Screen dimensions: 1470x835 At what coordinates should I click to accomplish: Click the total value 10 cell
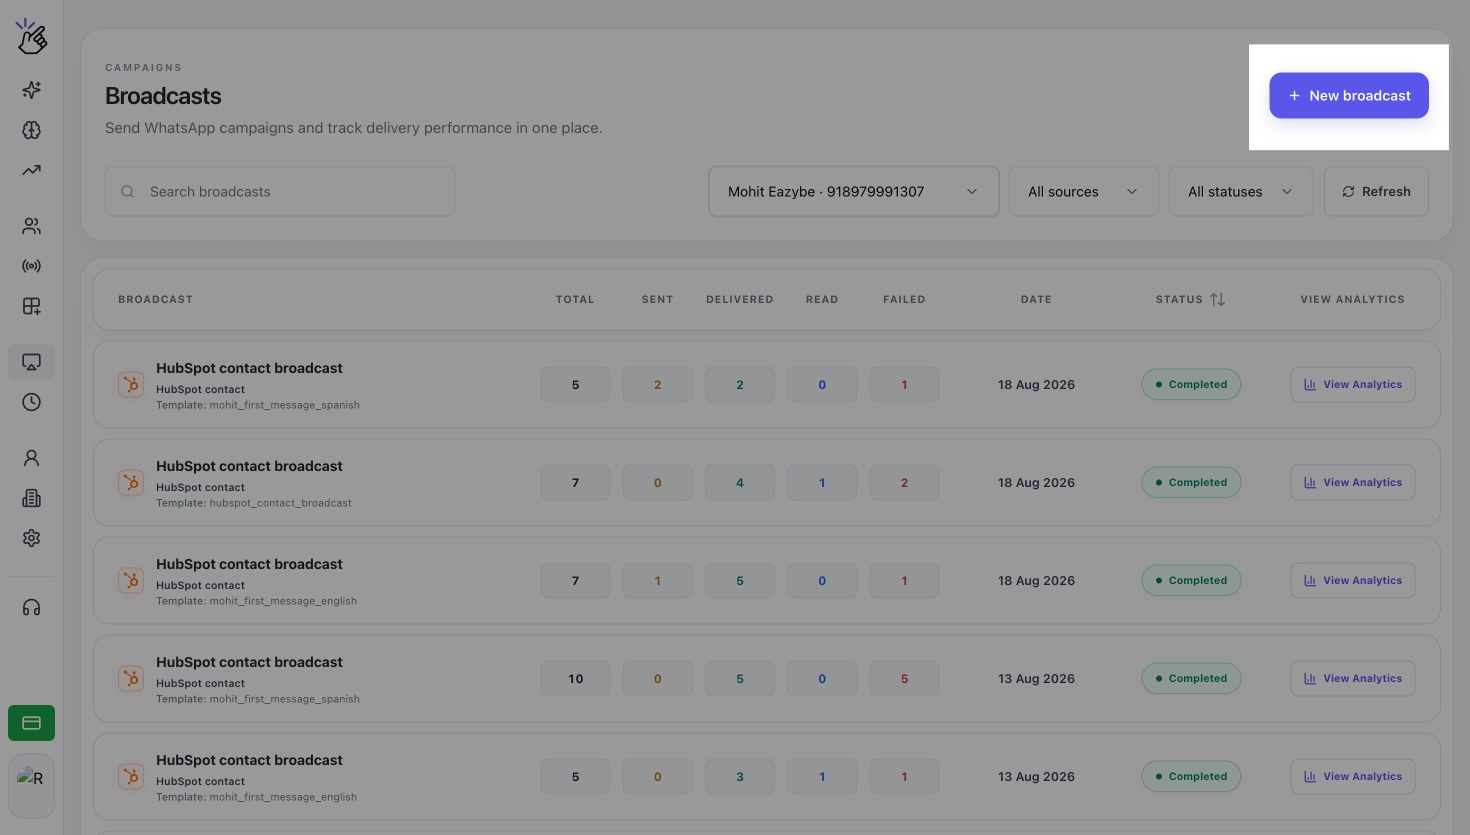tap(575, 679)
